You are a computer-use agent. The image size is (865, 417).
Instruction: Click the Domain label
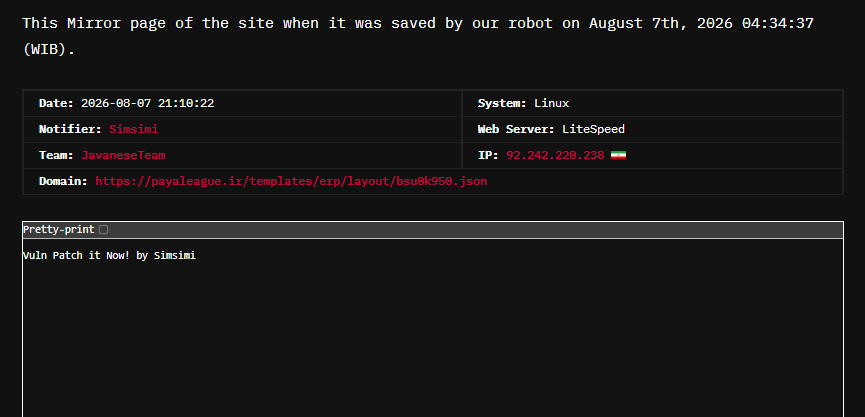point(63,181)
